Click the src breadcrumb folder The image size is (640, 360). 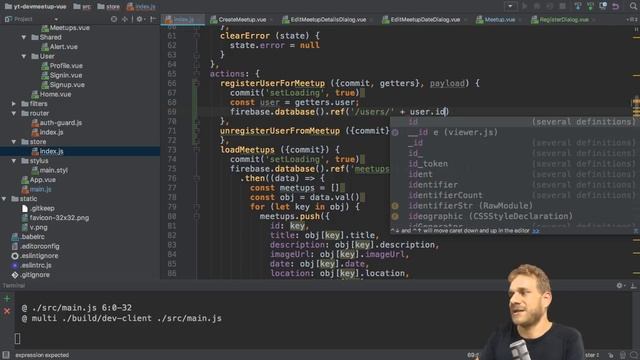click(82, 6)
